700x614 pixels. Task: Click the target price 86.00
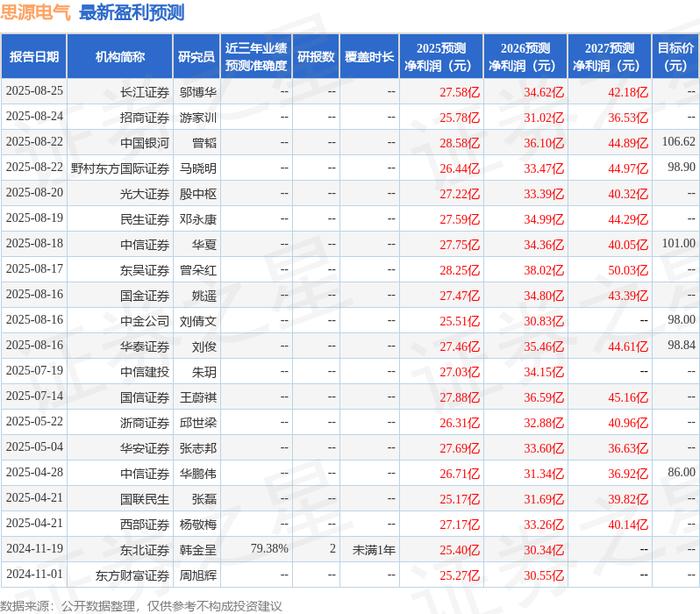pyautogui.click(x=681, y=473)
